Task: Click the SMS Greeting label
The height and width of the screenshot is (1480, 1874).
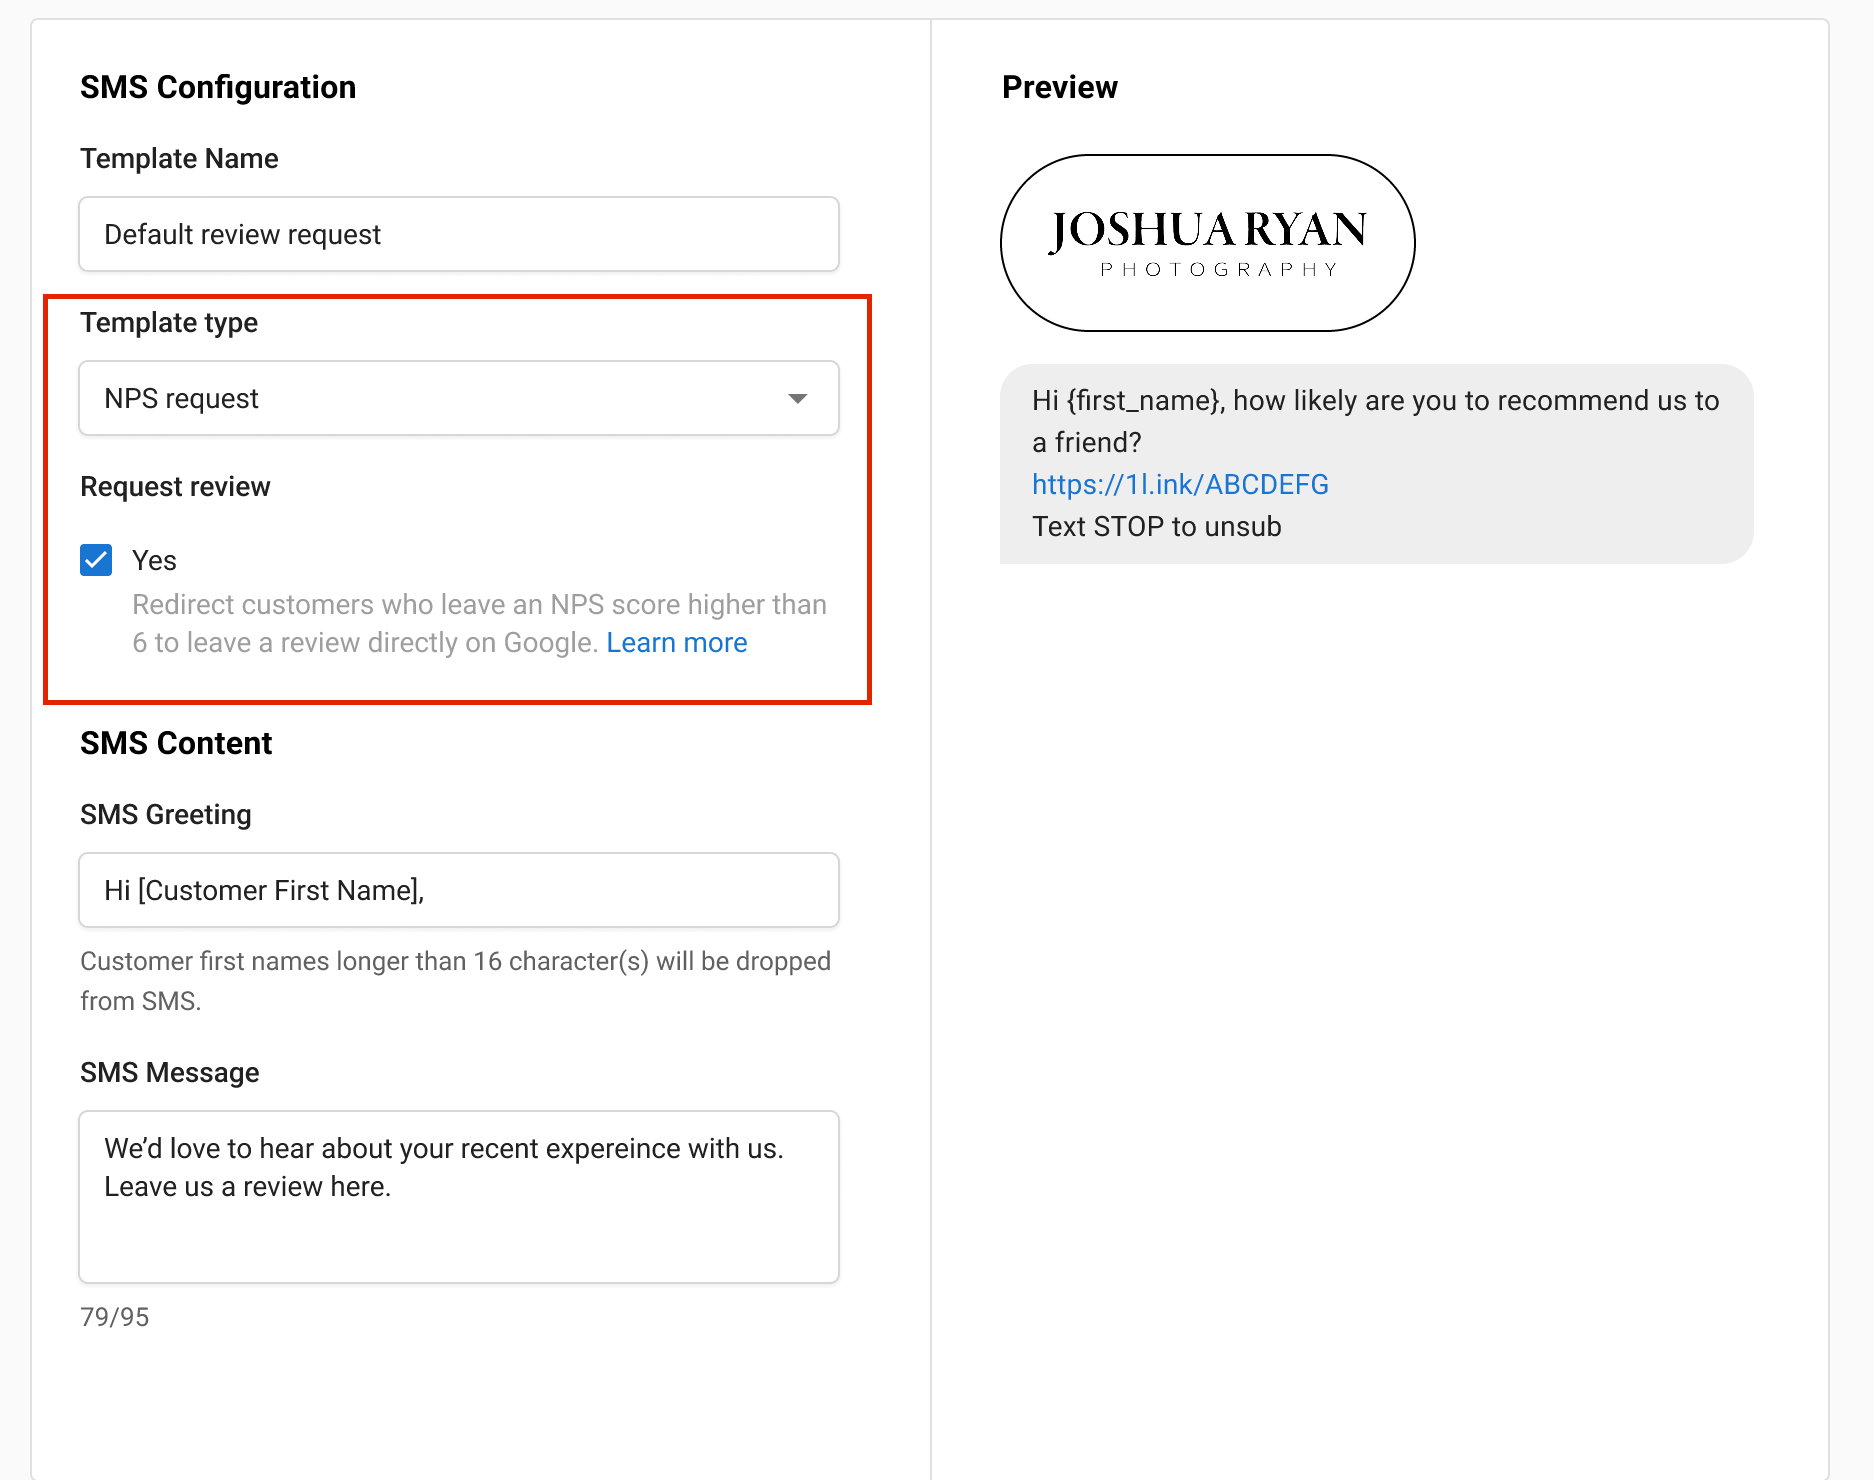Action: (x=165, y=814)
